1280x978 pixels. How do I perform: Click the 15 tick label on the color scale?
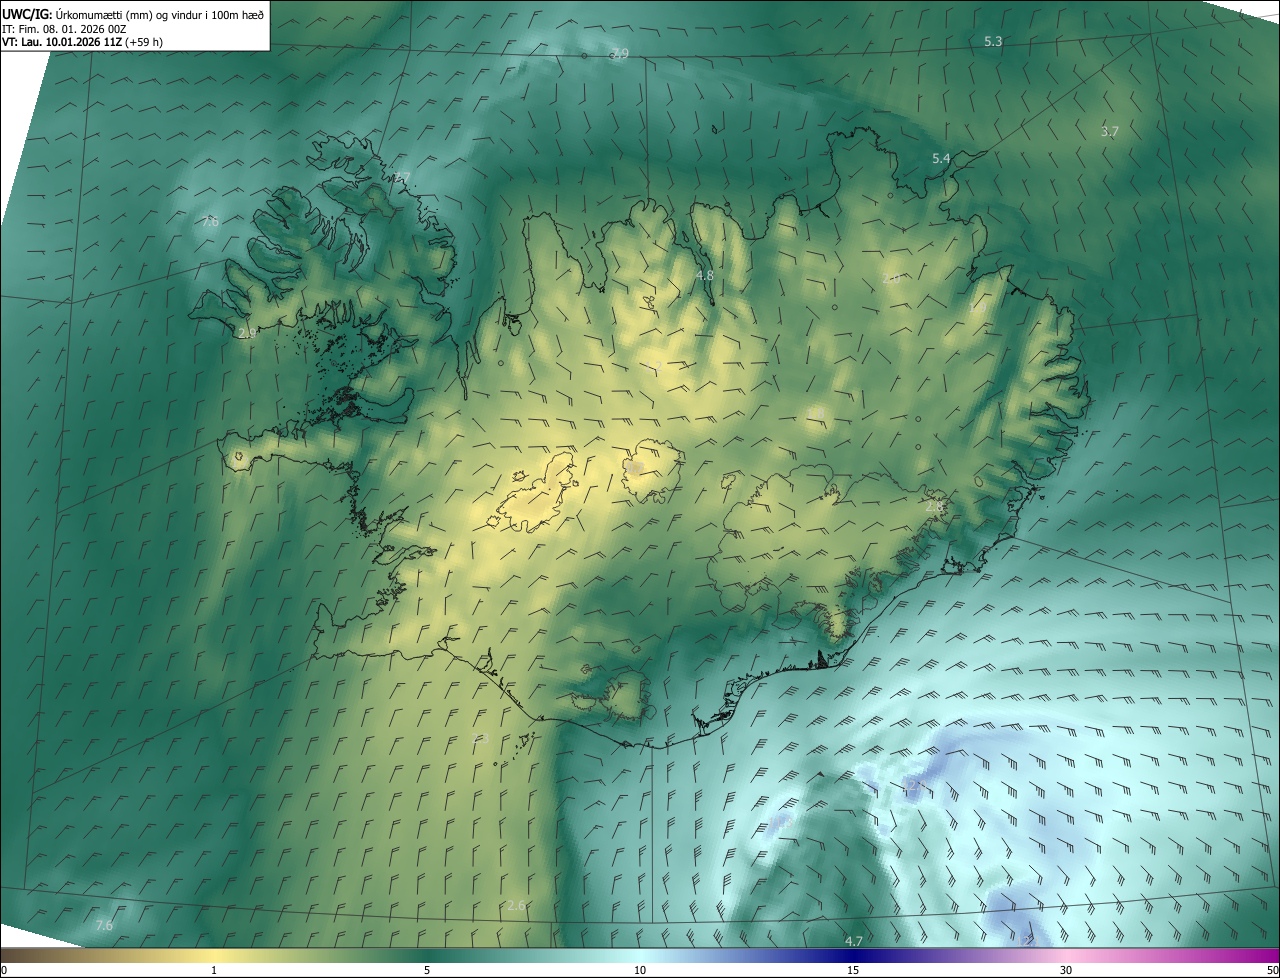(853, 970)
